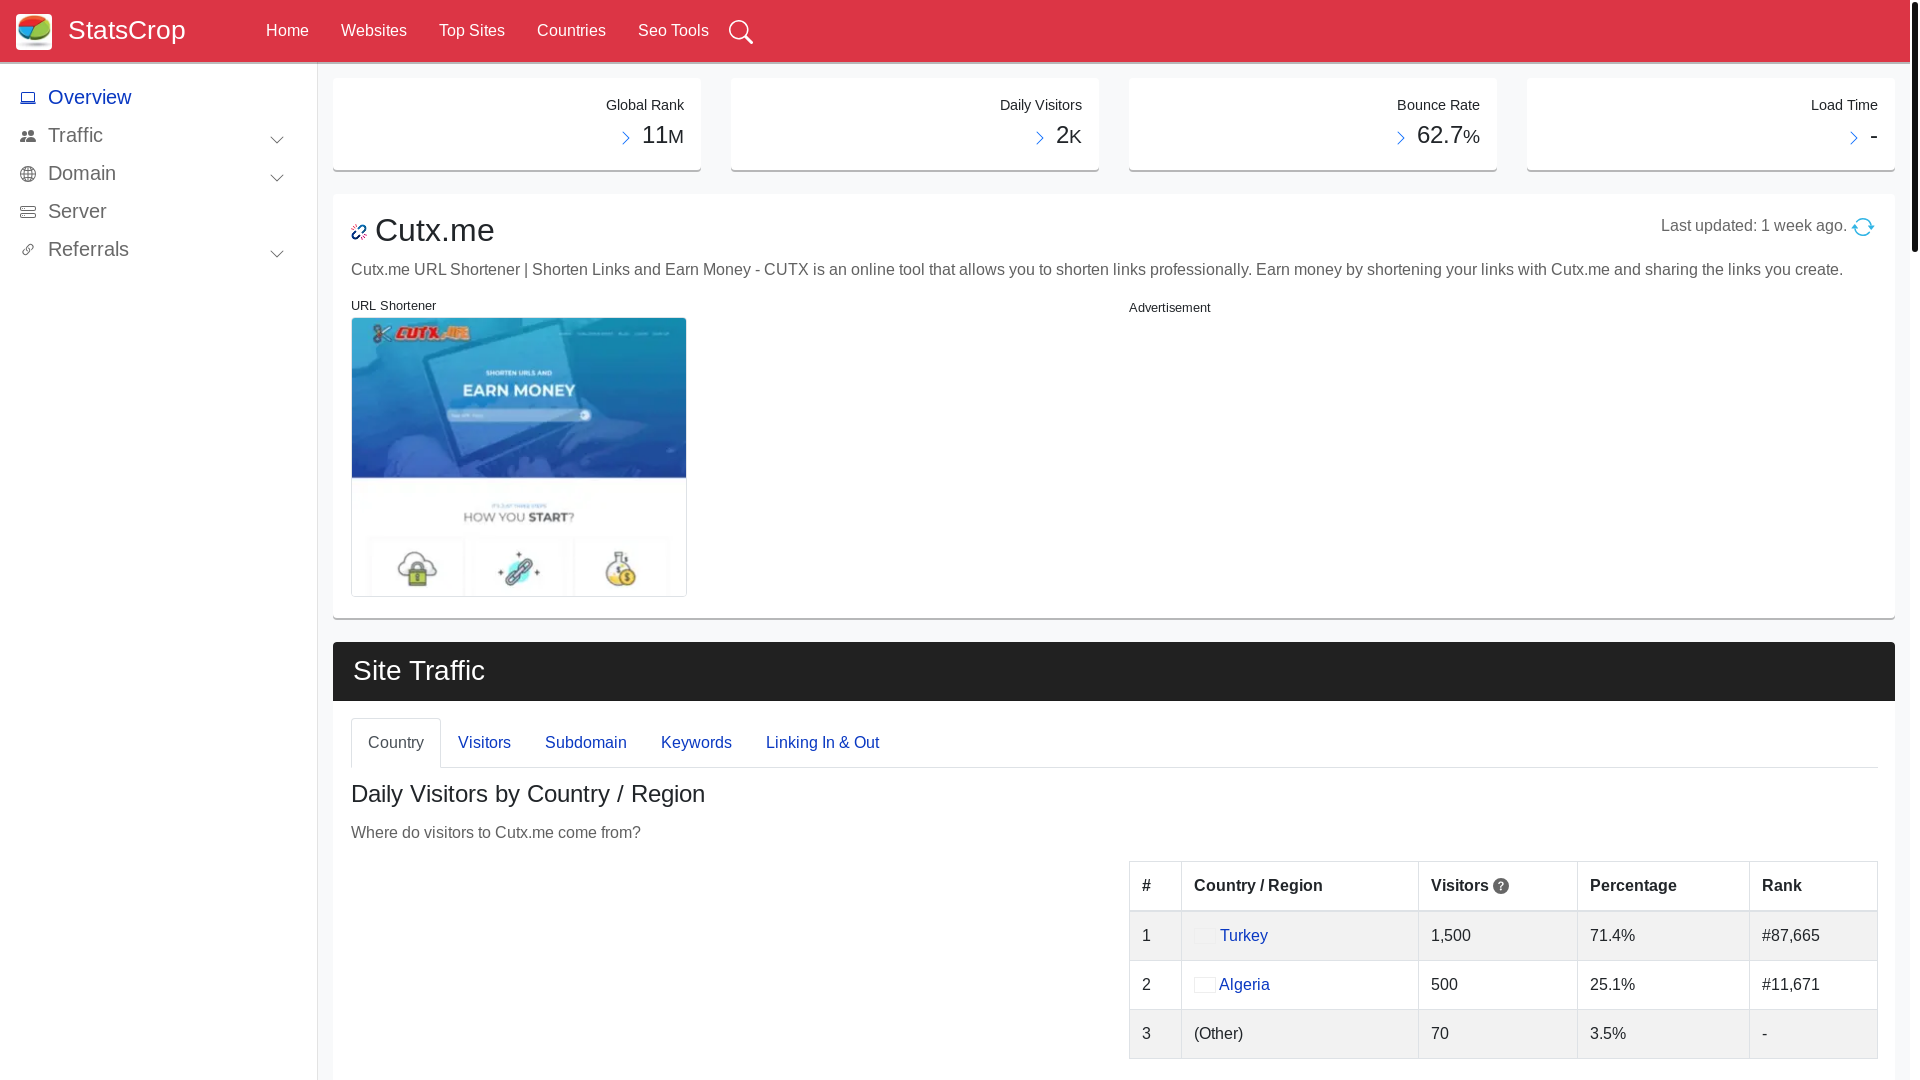
Task: Open the Seo Tools menu item
Action: (673, 31)
